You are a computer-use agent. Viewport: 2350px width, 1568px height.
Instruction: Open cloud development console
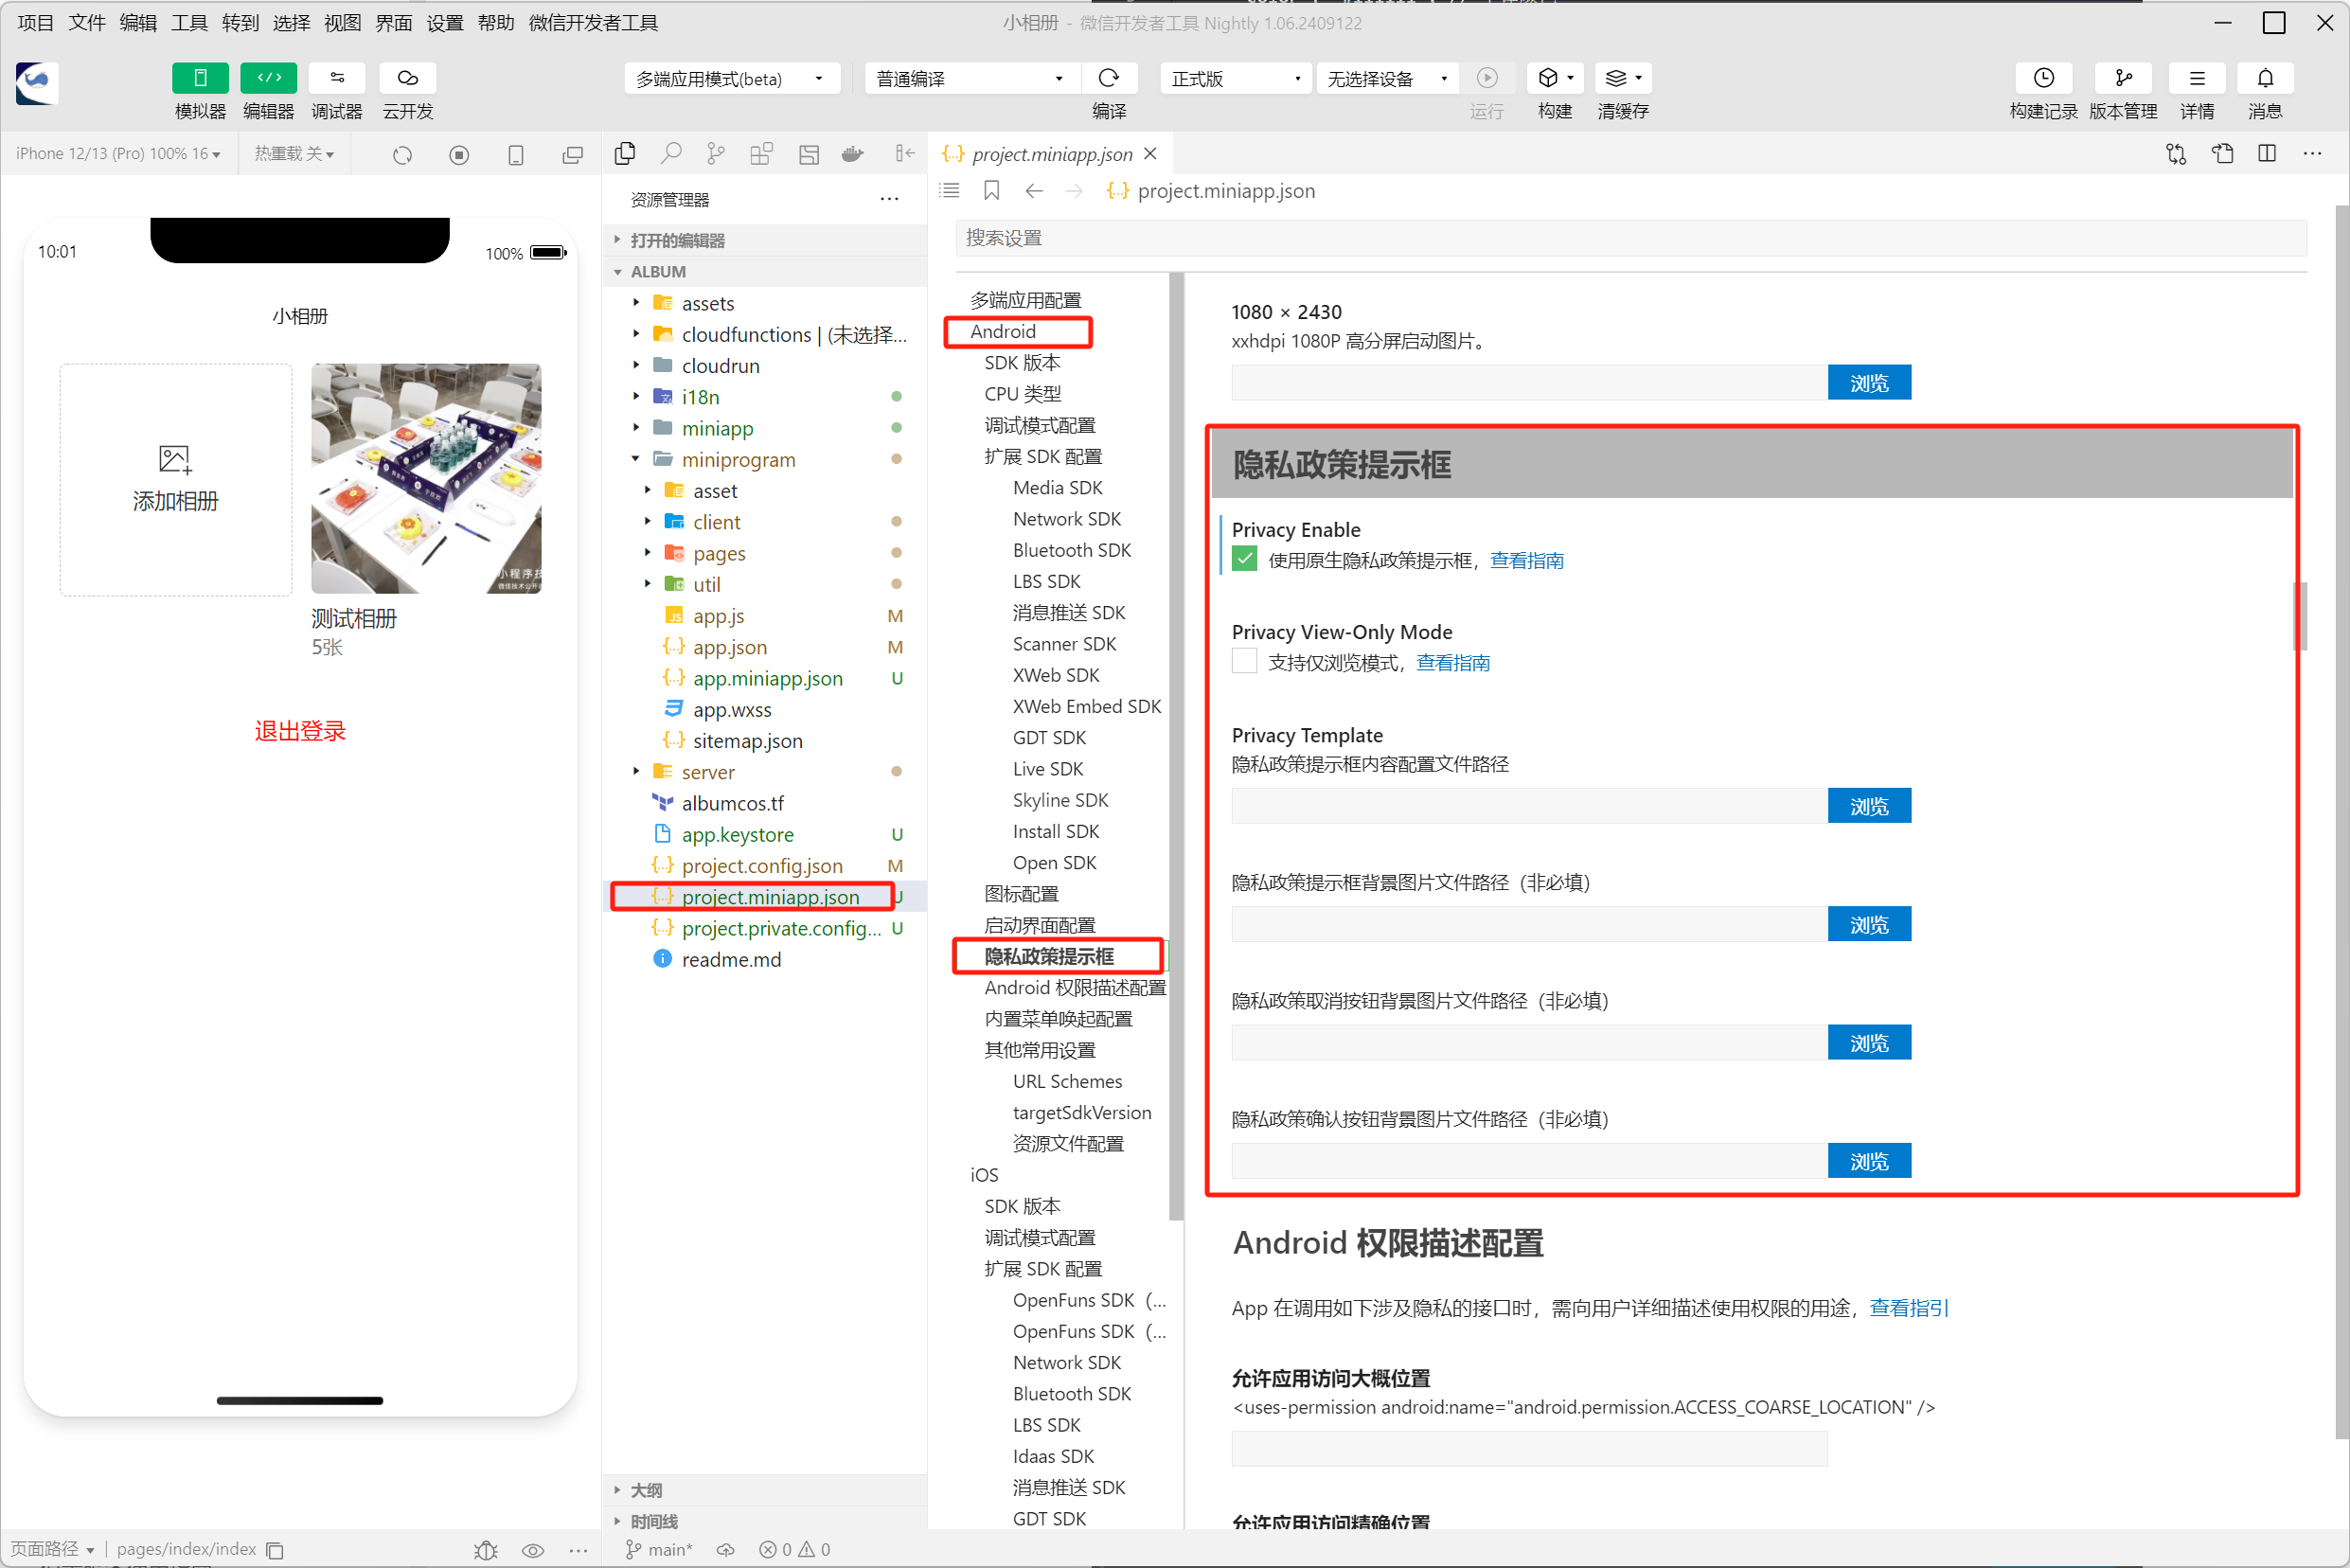click(407, 78)
